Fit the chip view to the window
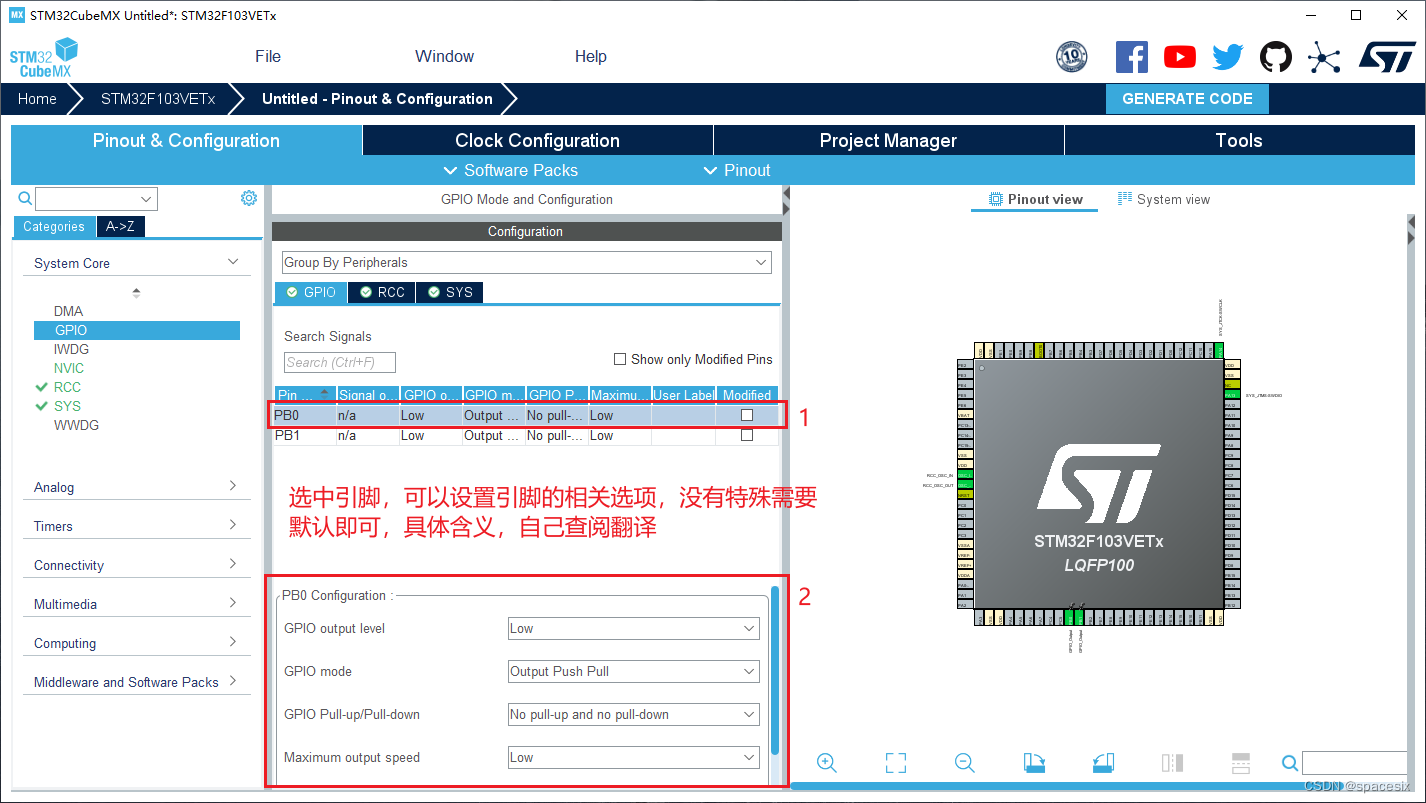The width and height of the screenshot is (1426, 803). 896,763
